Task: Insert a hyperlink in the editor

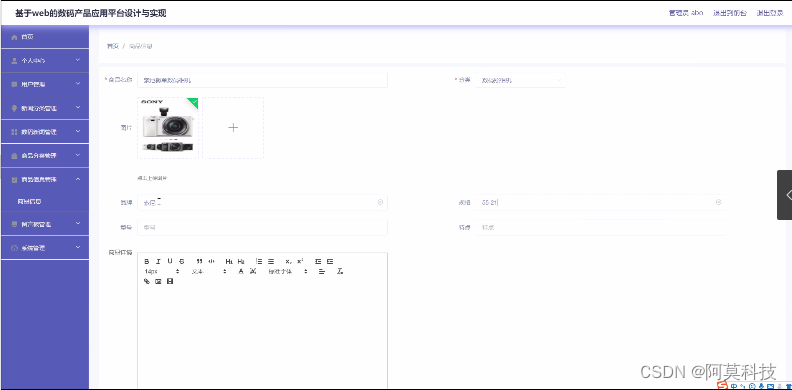Action: coord(147,281)
